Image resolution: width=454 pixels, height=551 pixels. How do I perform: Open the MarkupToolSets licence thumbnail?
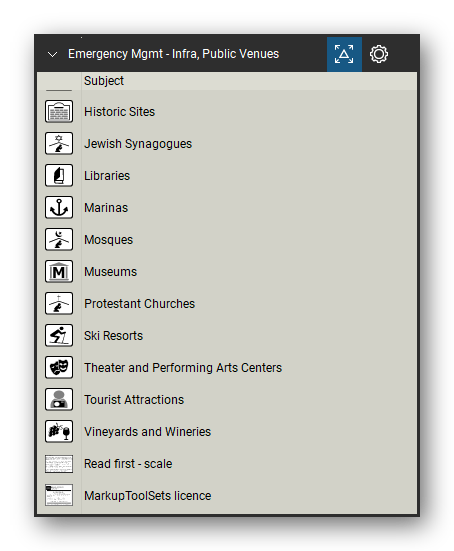59,495
